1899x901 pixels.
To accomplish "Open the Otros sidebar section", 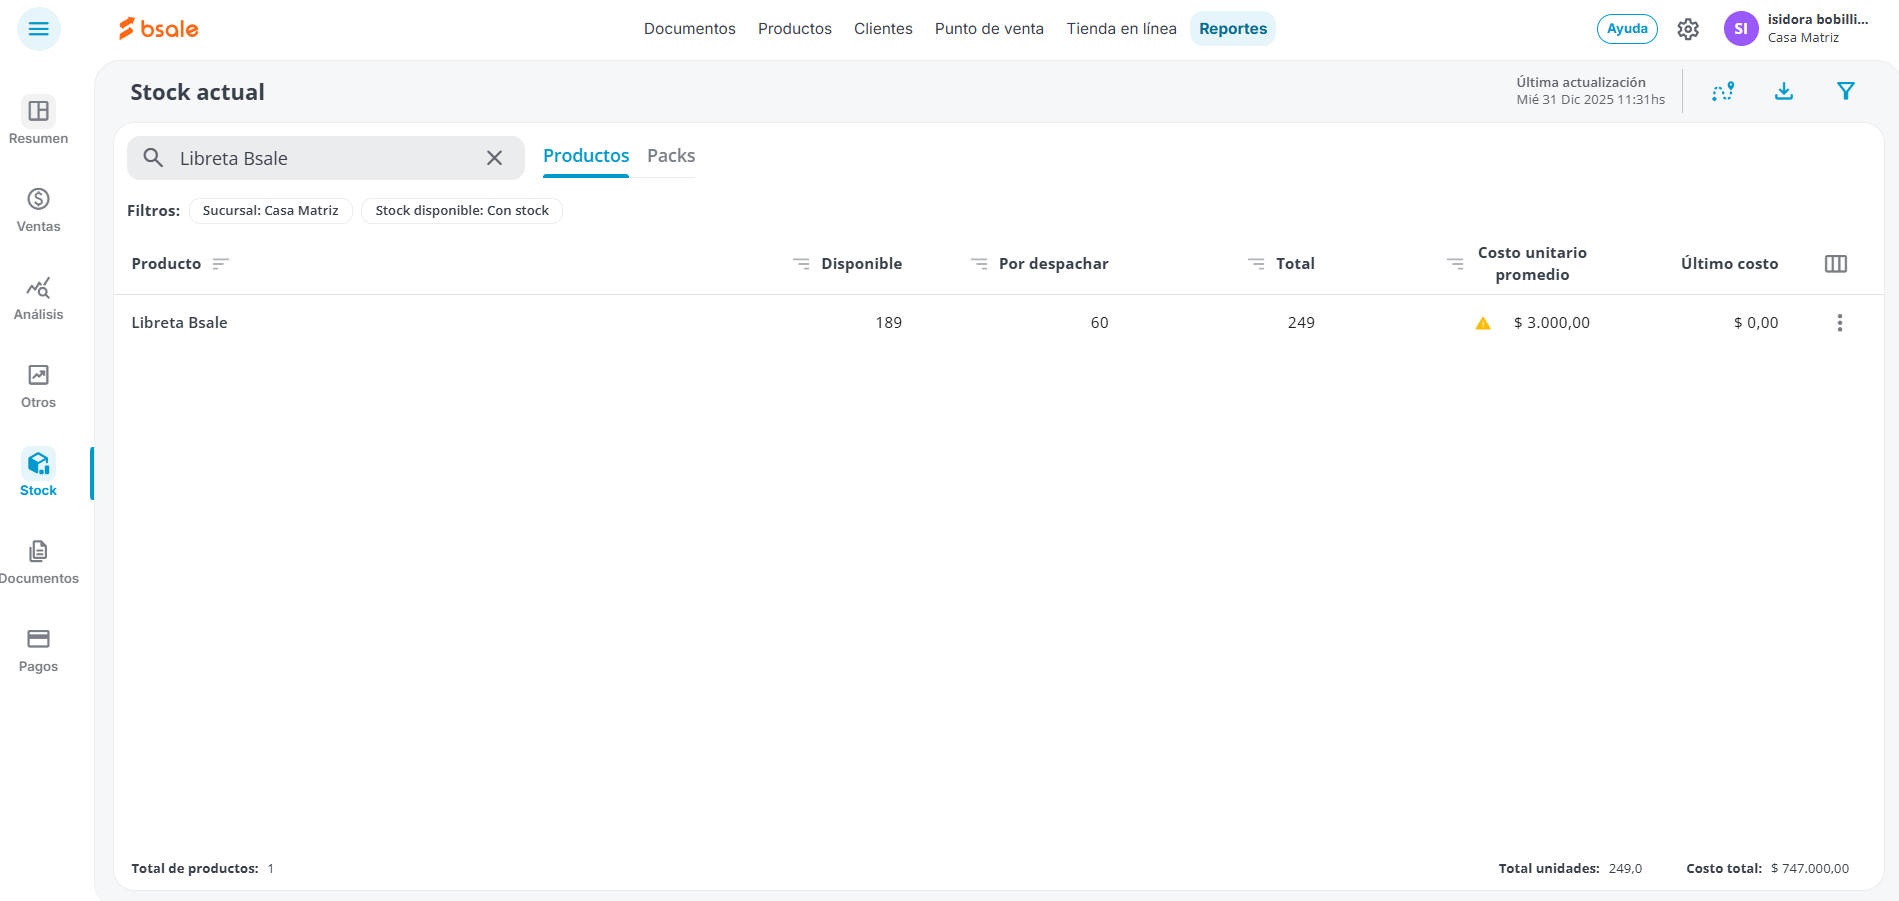I will (39, 385).
